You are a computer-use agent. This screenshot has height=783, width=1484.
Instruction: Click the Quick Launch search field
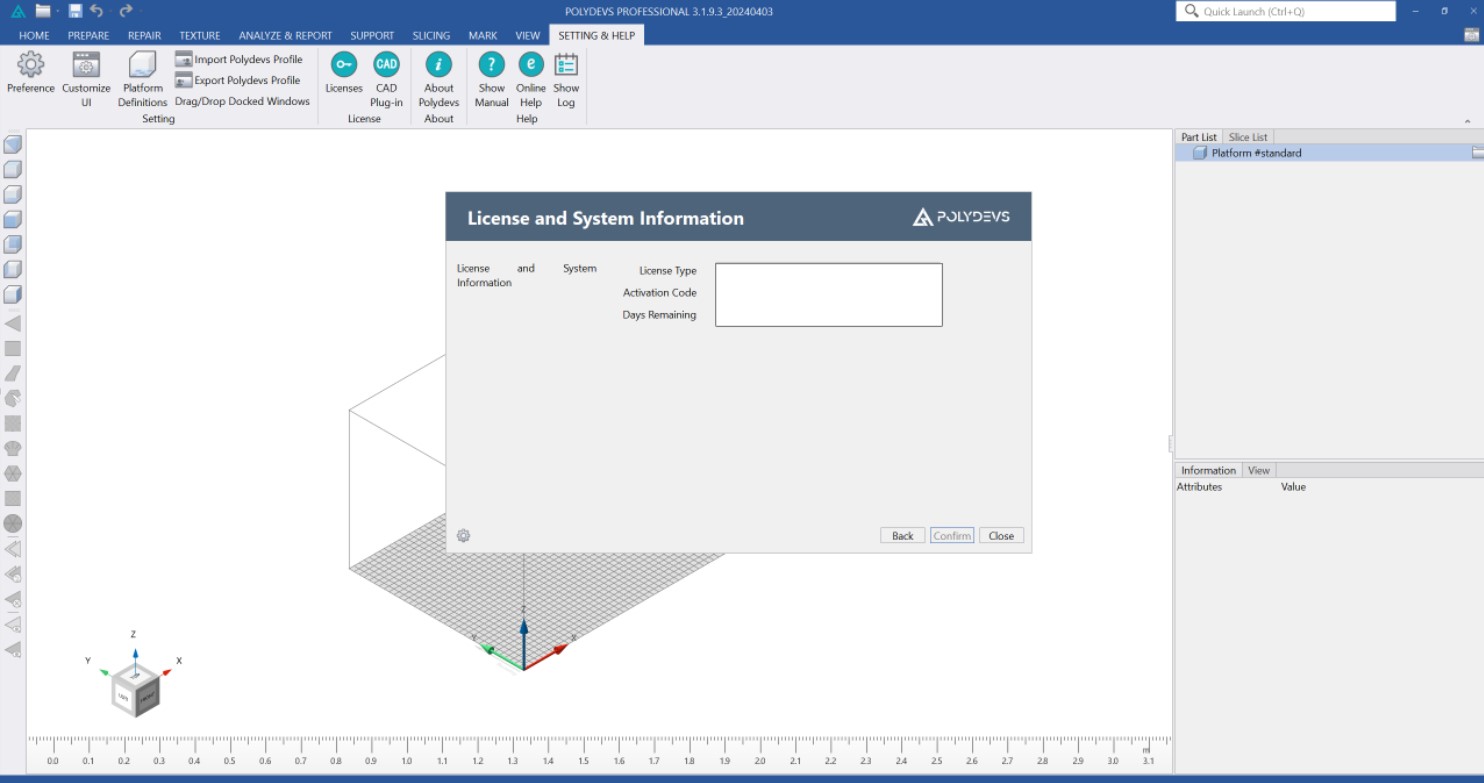[x=1286, y=11]
